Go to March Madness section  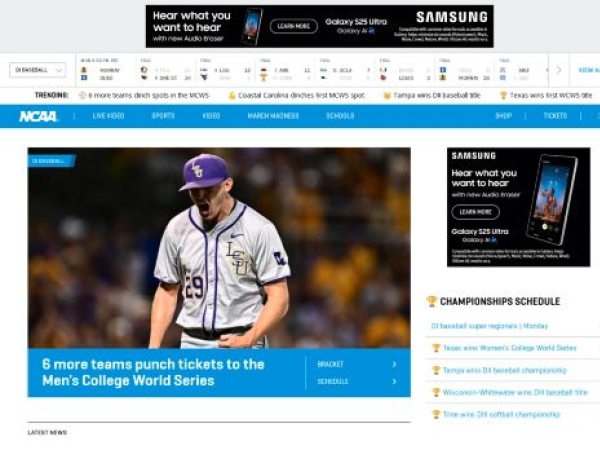pyautogui.click(x=272, y=116)
